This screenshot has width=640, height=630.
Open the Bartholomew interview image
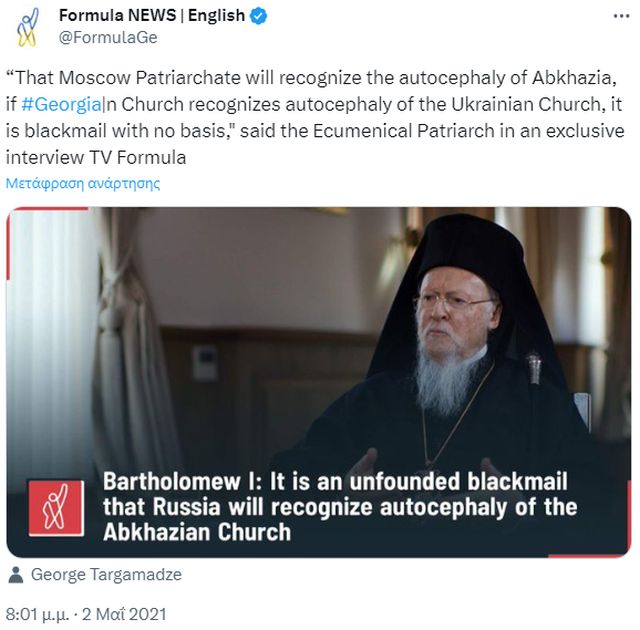pyautogui.click(x=319, y=382)
